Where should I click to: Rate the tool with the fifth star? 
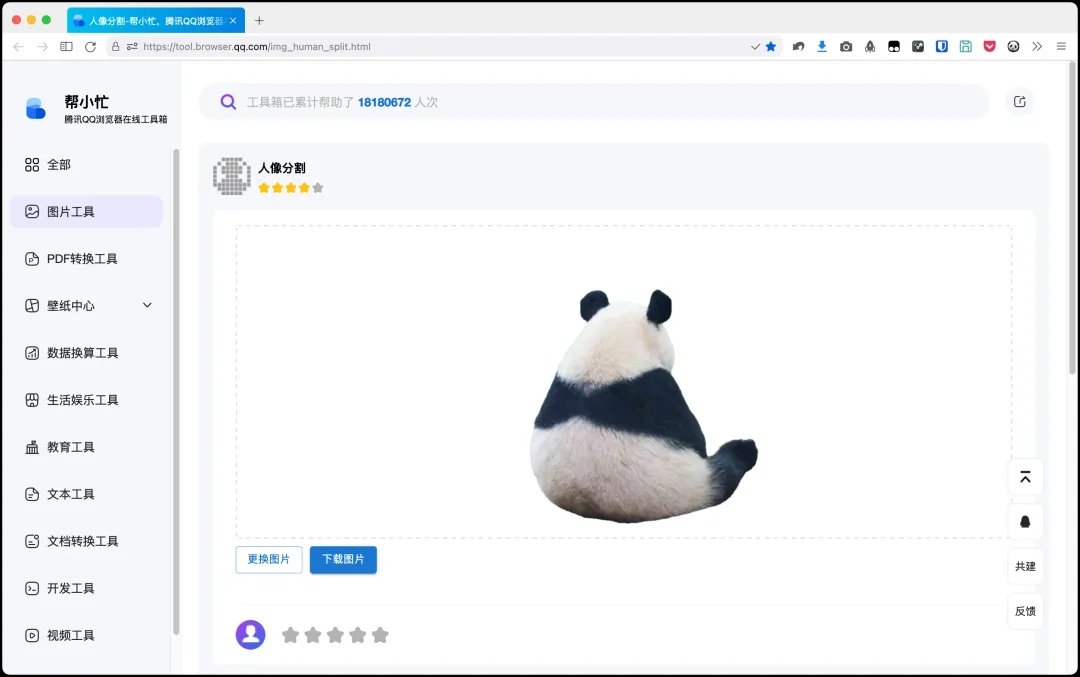pyautogui.click(x=380, y=634)
